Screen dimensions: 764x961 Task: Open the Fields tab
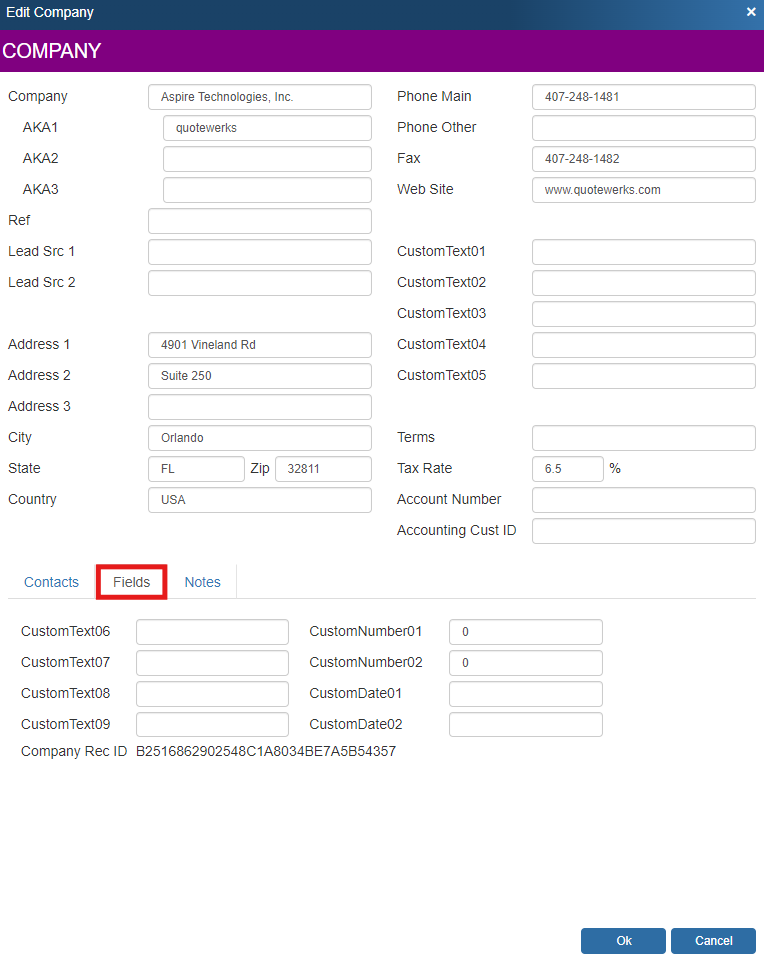point(131,582)
